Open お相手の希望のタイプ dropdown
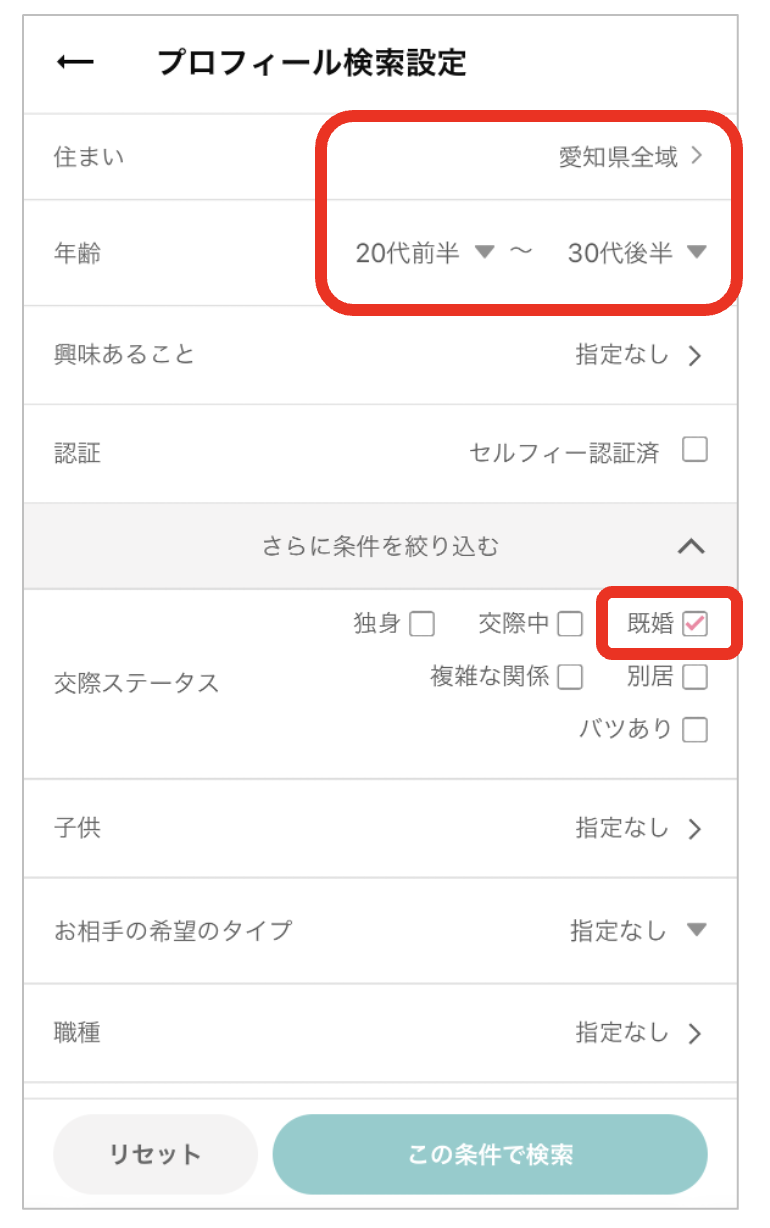 (x=696, y=931)
